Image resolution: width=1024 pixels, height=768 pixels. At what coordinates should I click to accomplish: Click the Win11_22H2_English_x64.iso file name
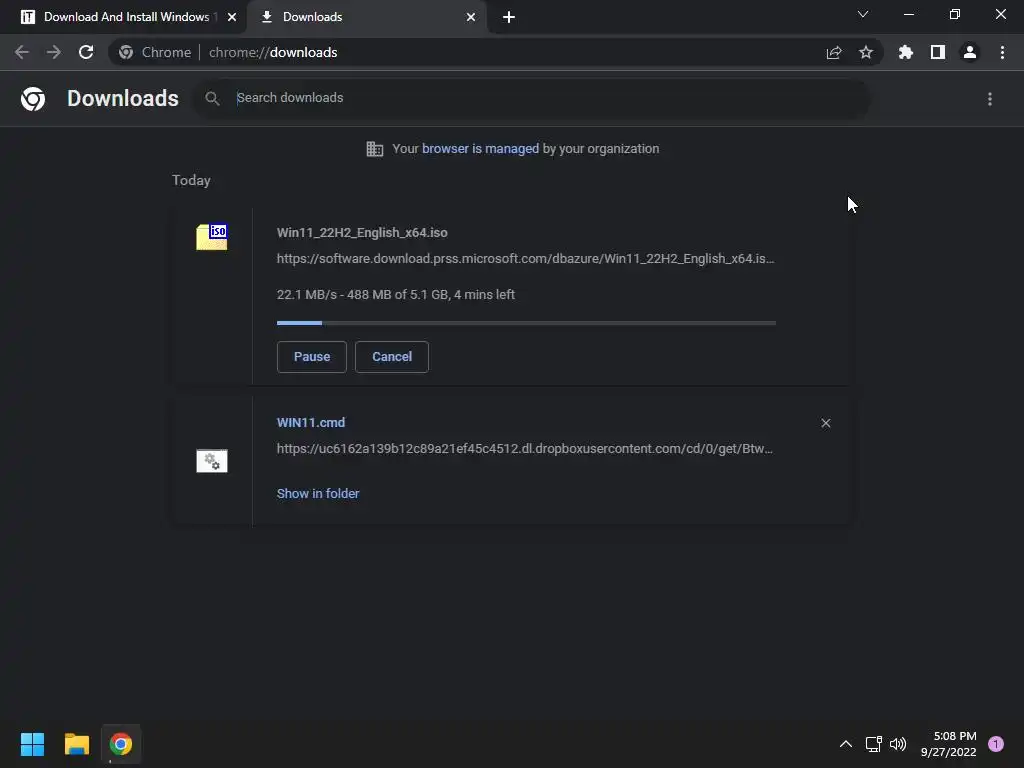coord(362,232)
